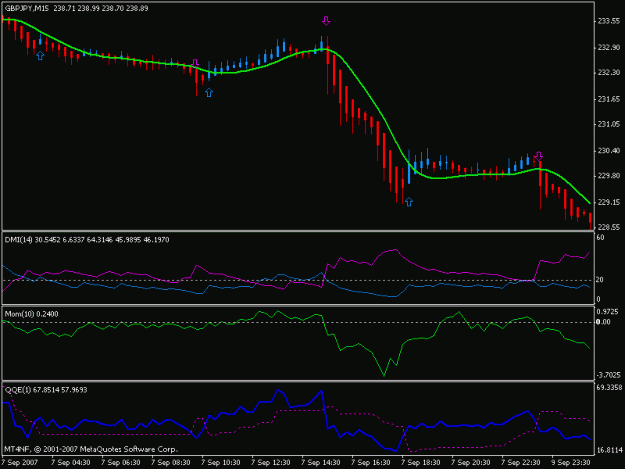Click the GBPJPY,M15 chart title label
Viewport: 625px width, 469px height.
click(27, 8)
